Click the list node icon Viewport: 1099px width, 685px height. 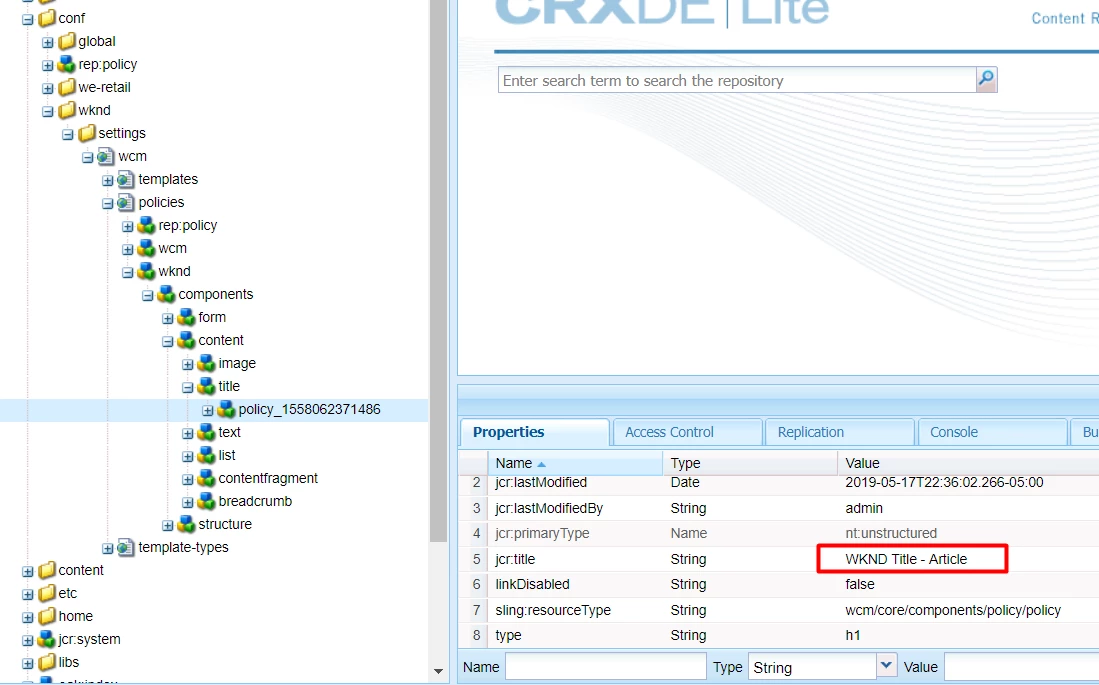point(206,456)
